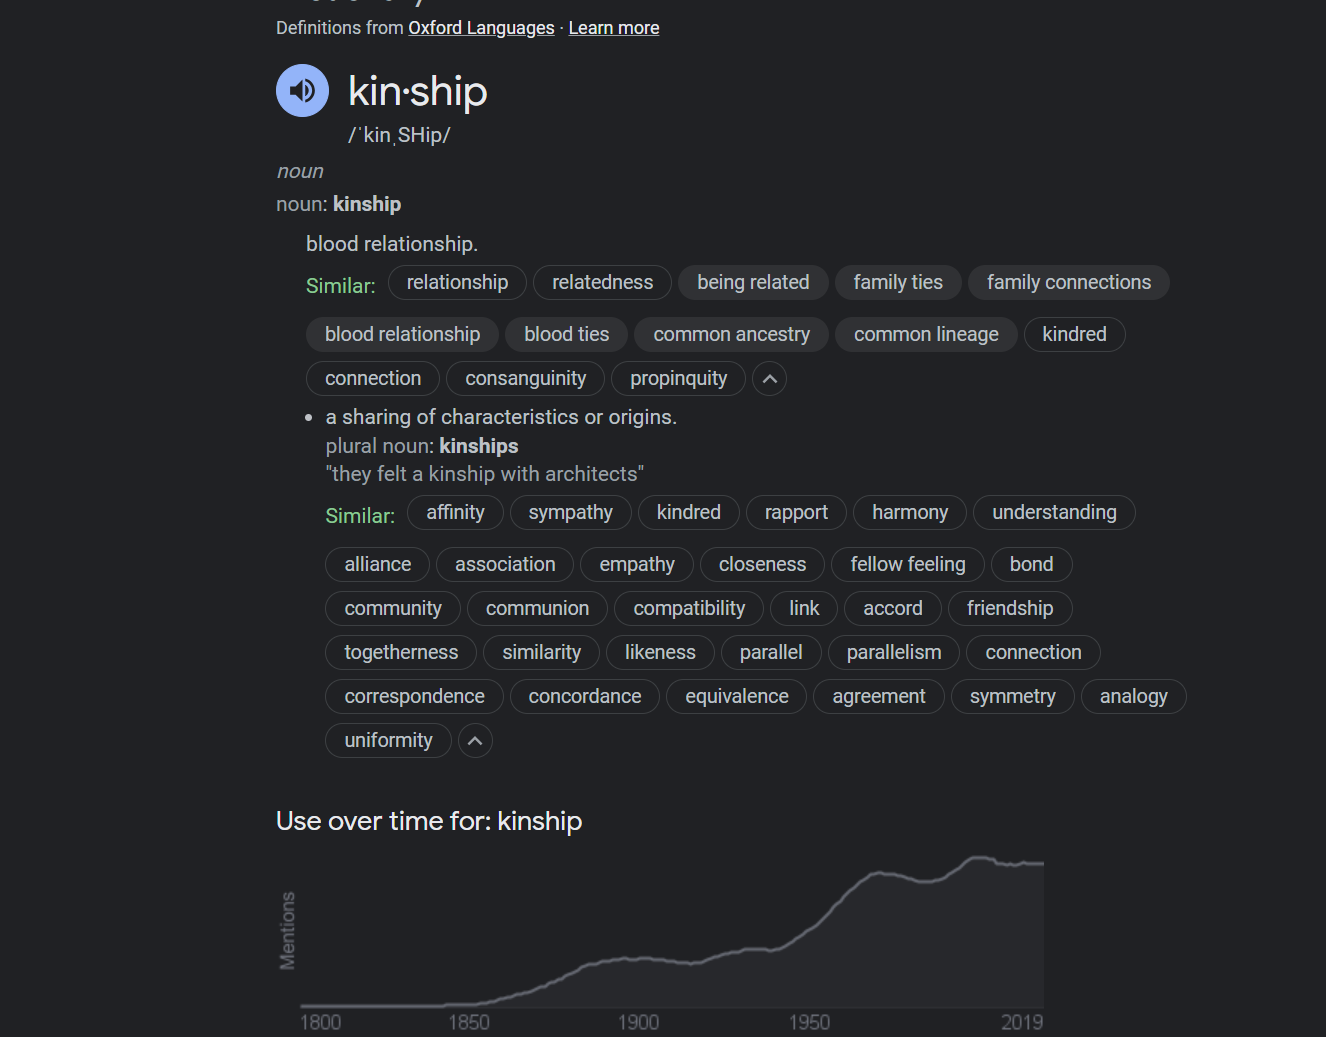Image resolution: width=1326 pixels, height=1037 pixels.
Task: Choose the 'uniformity' chip
Action: point(388,741)
